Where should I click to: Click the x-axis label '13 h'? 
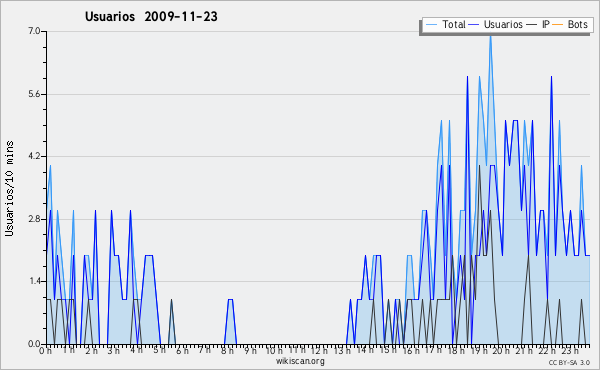pyautogui.click(x=342, y=351)
